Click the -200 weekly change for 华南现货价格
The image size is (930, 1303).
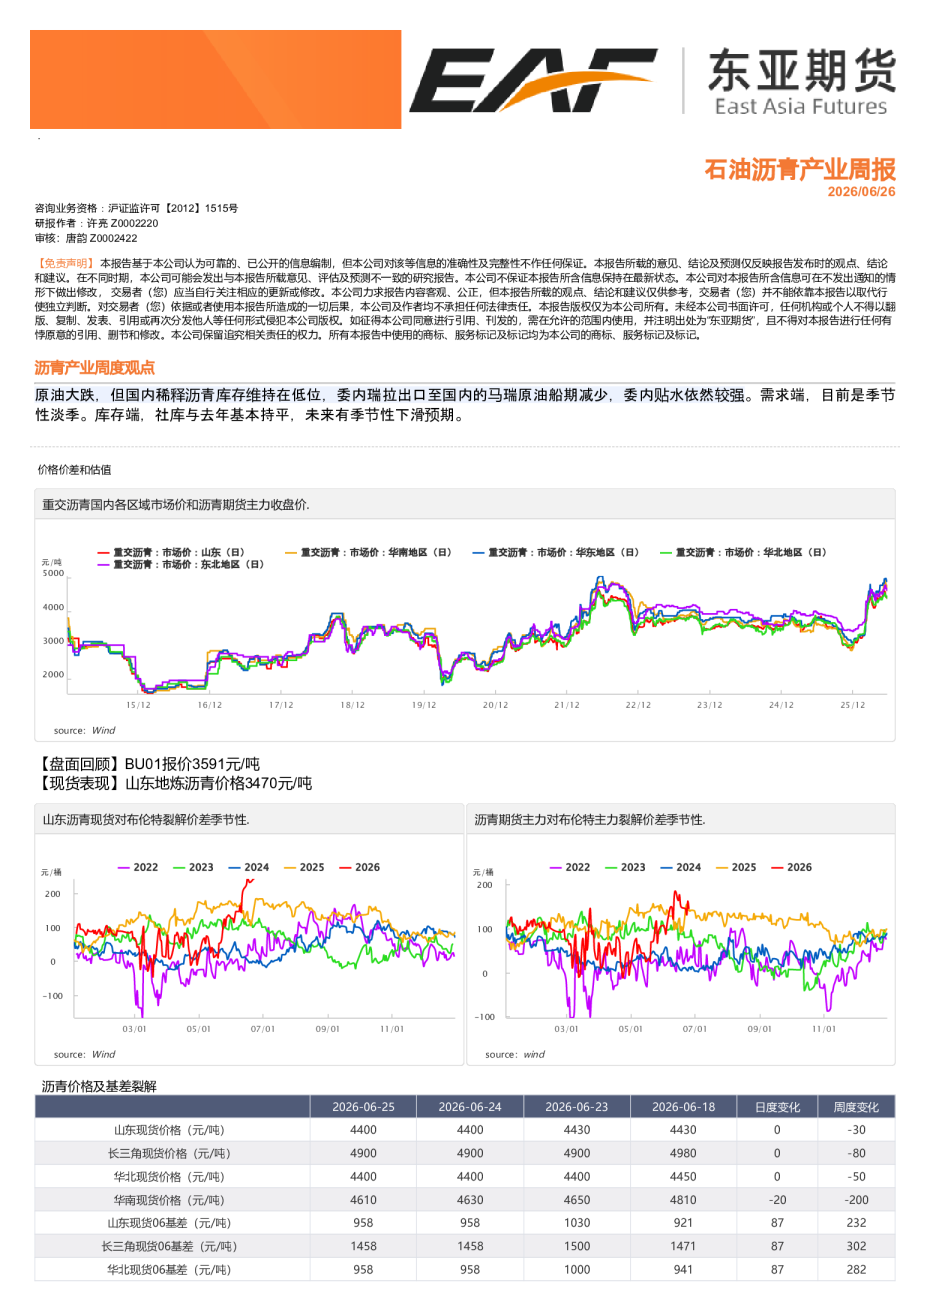pyautogui.click(x=856, y=1200)
